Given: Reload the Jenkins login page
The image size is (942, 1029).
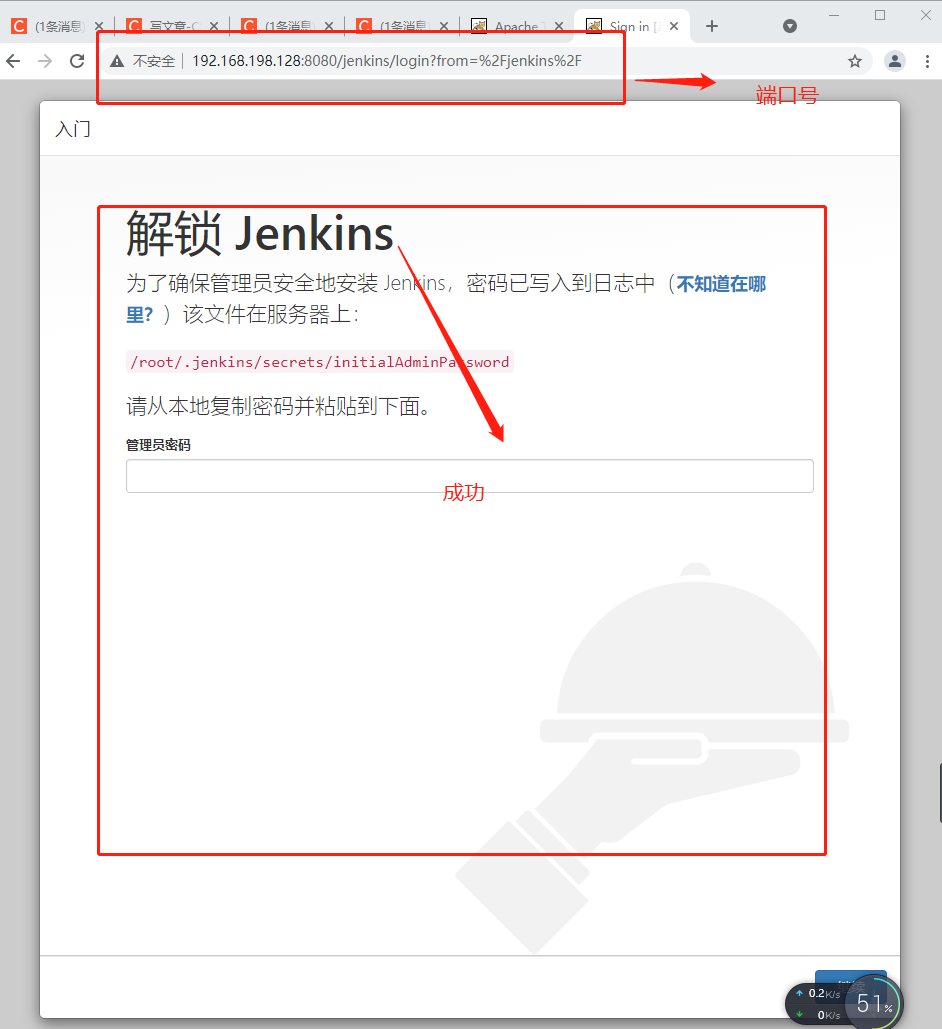Looking at the screenshot, I should [x=77, y=61].
